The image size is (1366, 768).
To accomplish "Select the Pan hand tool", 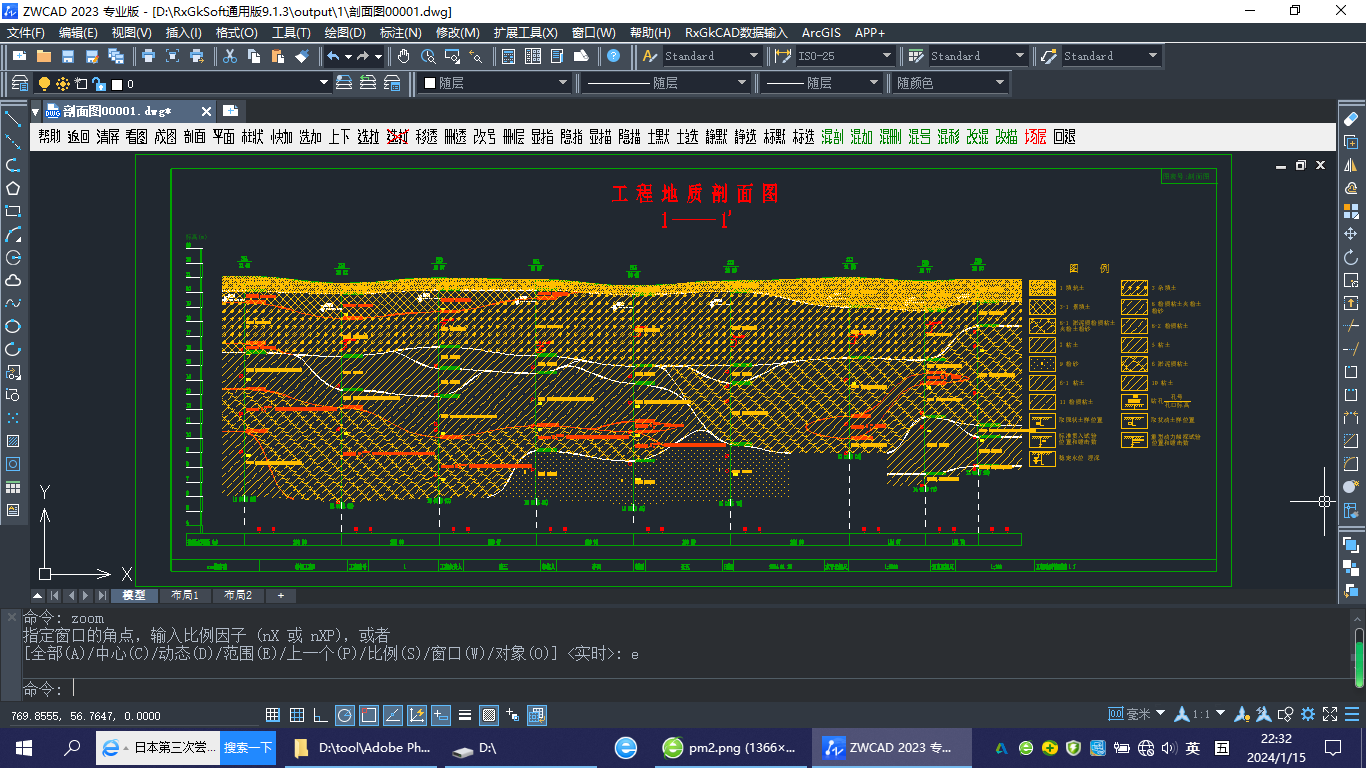I will (x=403, y=56).
